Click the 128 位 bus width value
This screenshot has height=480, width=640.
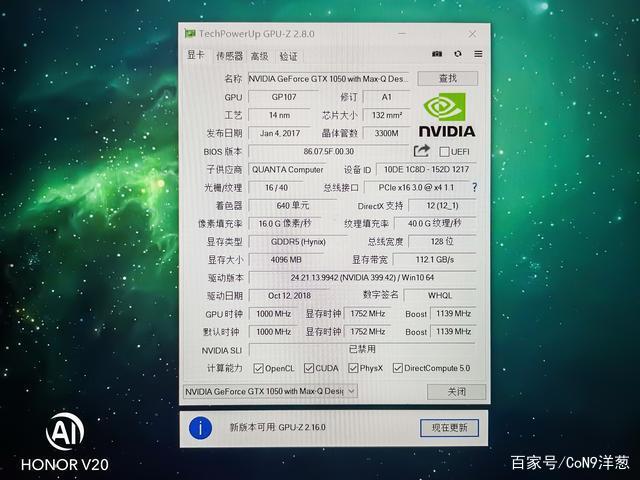(x=442, y=242)
